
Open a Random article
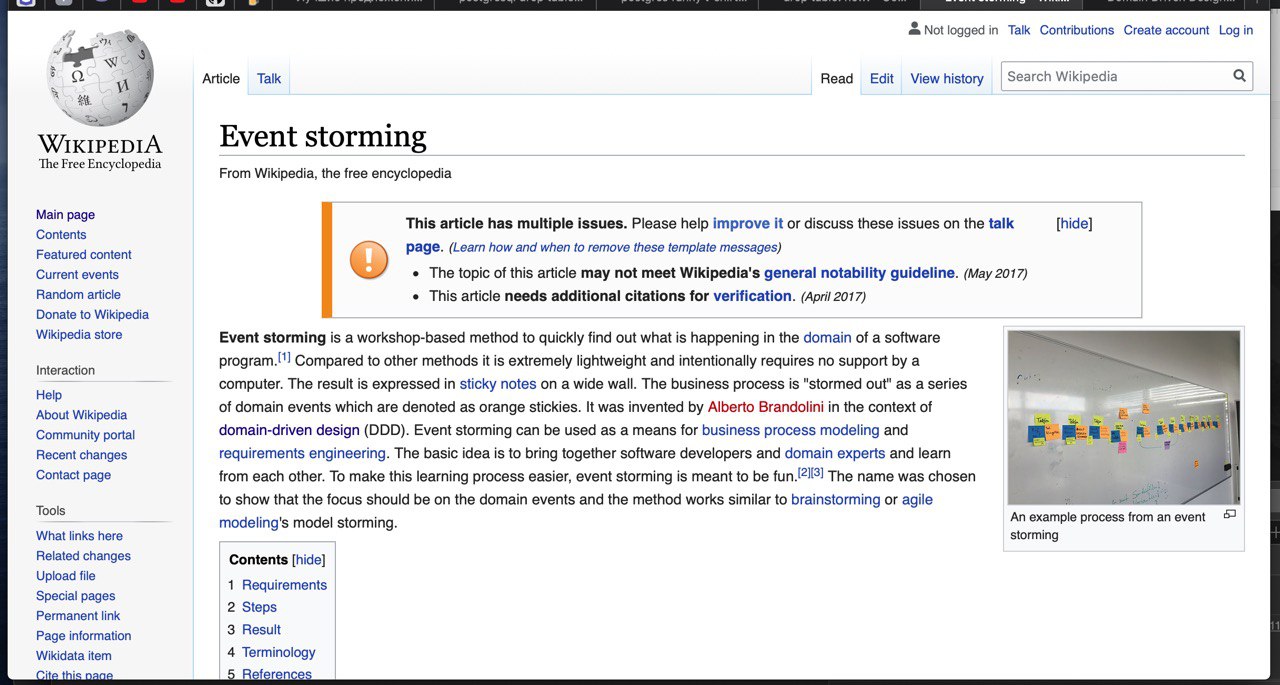coord(78,294)
